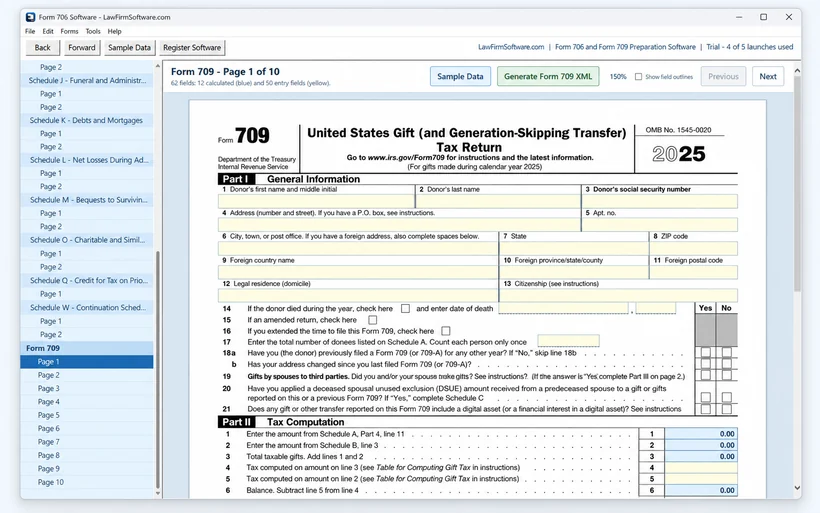
Task: Mark No for line 18a previously filed
Action: 726,352
